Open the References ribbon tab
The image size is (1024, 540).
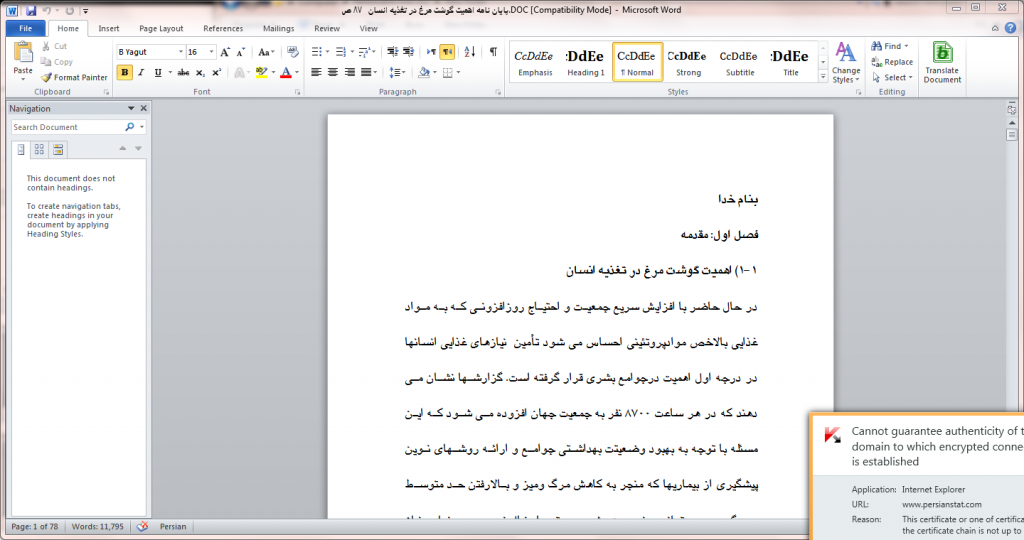(223, 29)
